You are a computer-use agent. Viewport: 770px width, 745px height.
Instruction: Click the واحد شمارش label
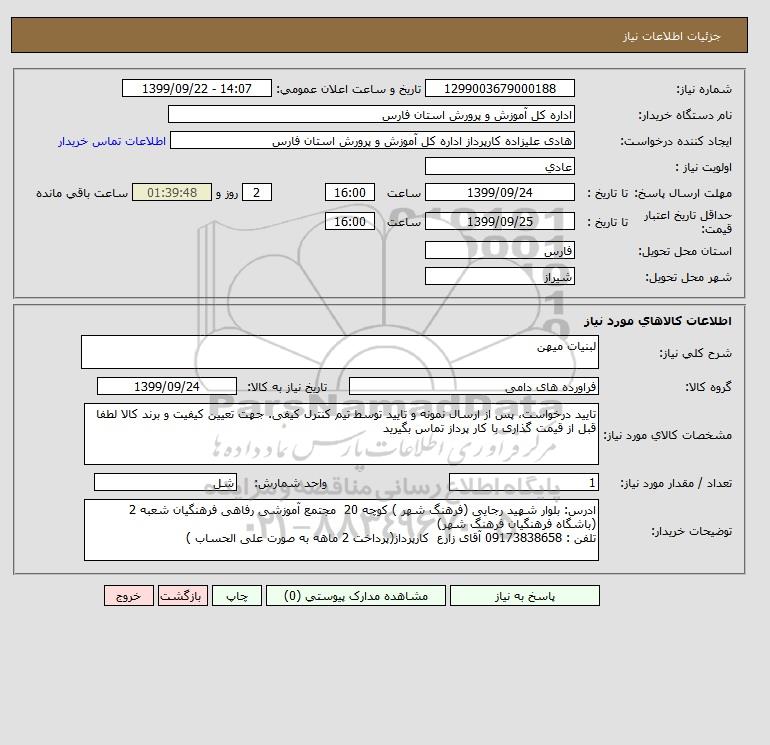[291, 484]
